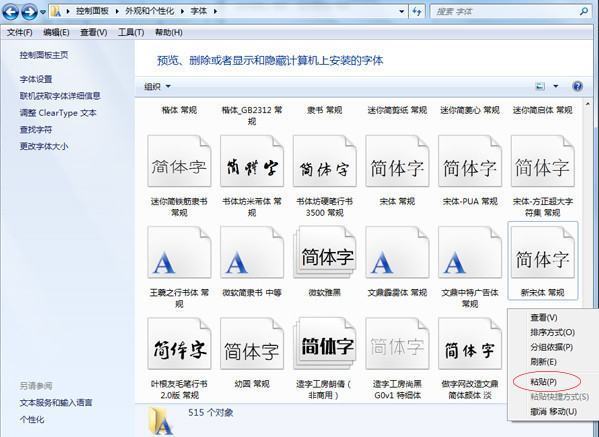Select the 文鼎霹雳体 常规 font icon

tap(397, 252)
